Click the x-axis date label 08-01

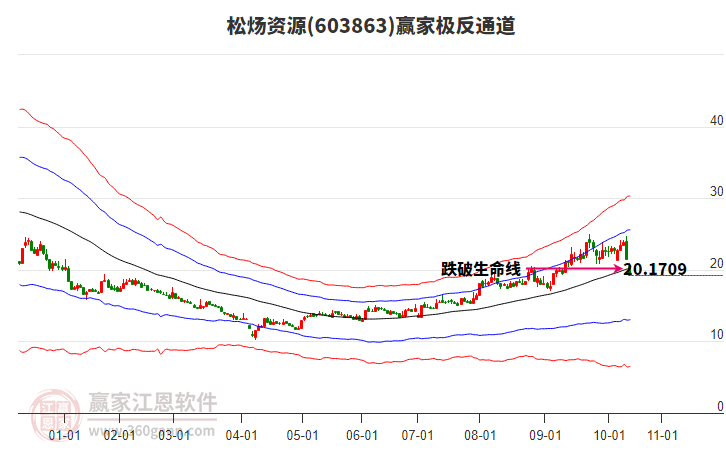tap(480, 435)
